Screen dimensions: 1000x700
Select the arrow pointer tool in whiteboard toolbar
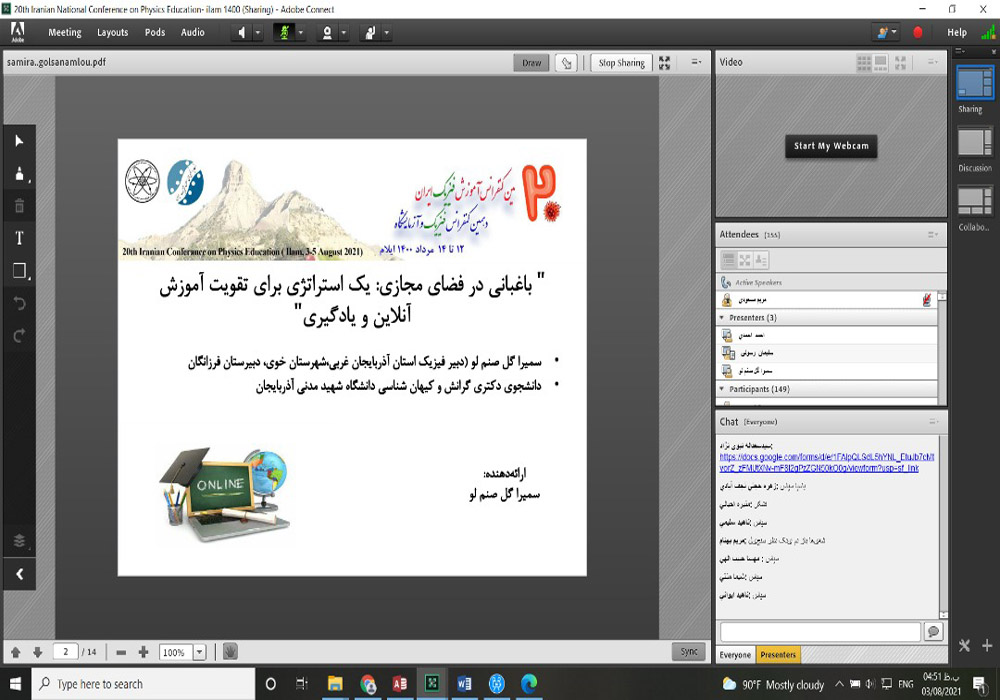tap(19, 141)
